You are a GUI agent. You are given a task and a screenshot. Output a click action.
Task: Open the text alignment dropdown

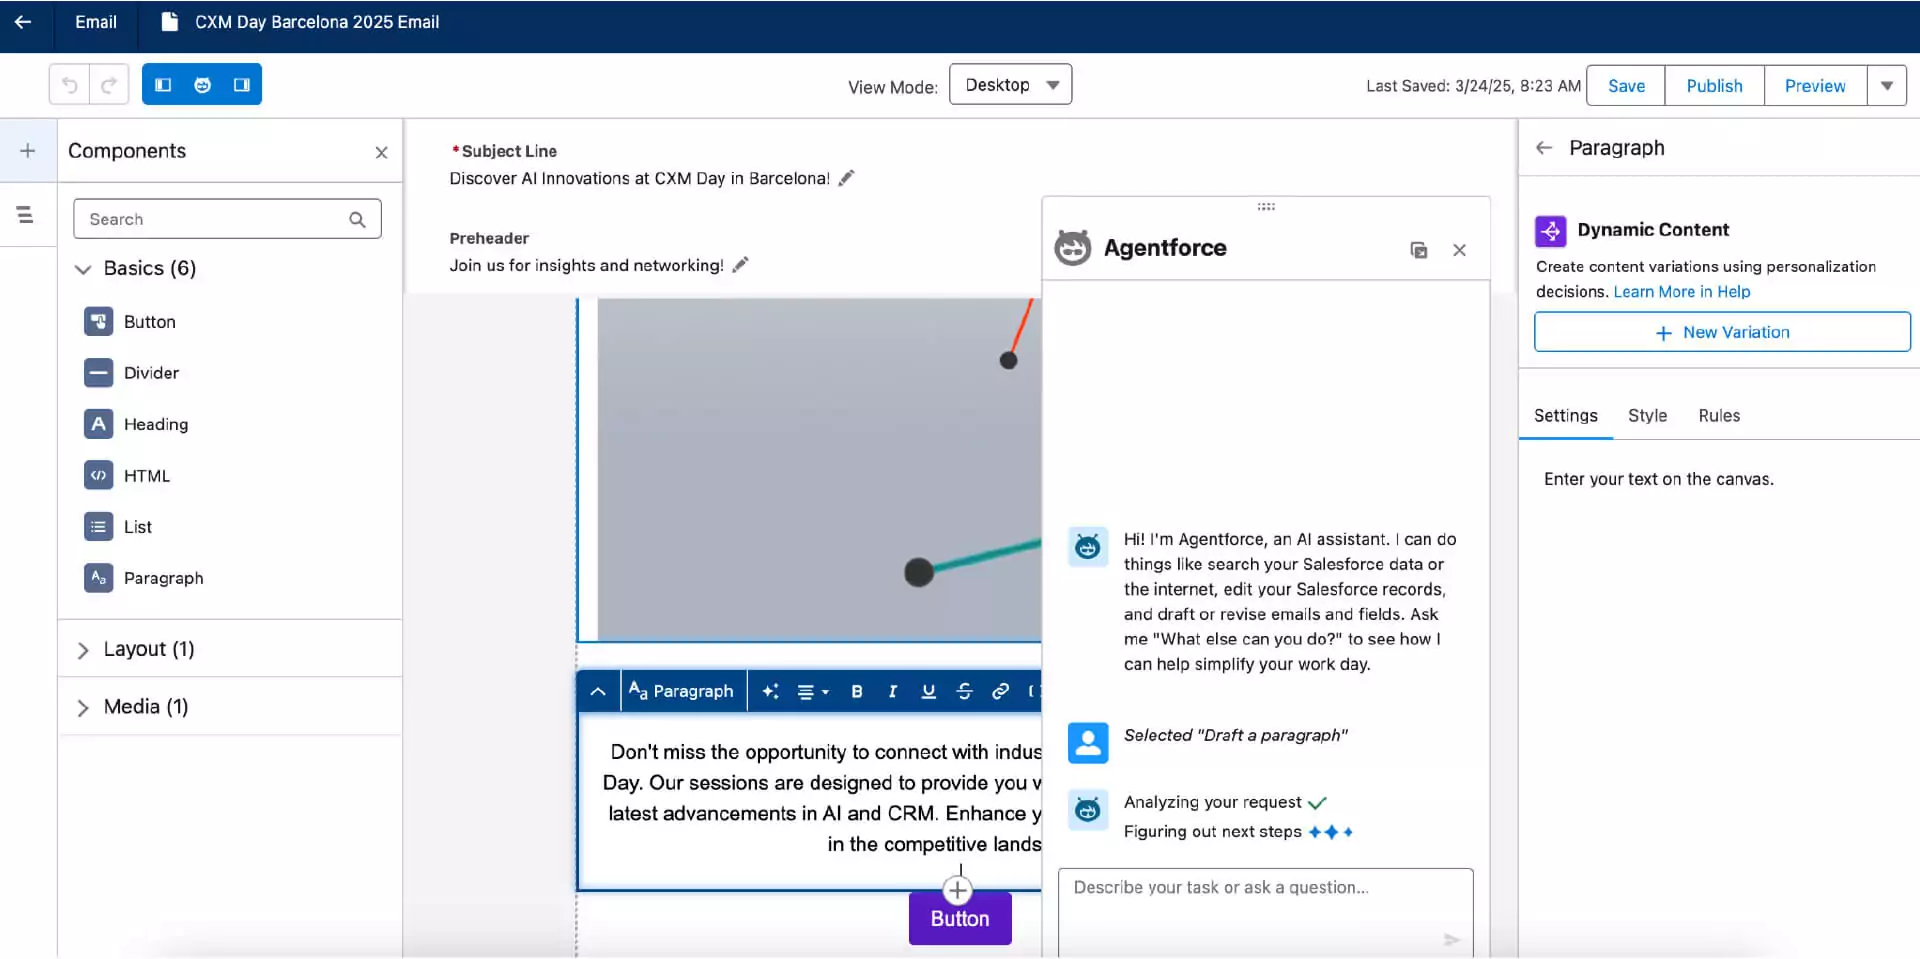point(812,691)
